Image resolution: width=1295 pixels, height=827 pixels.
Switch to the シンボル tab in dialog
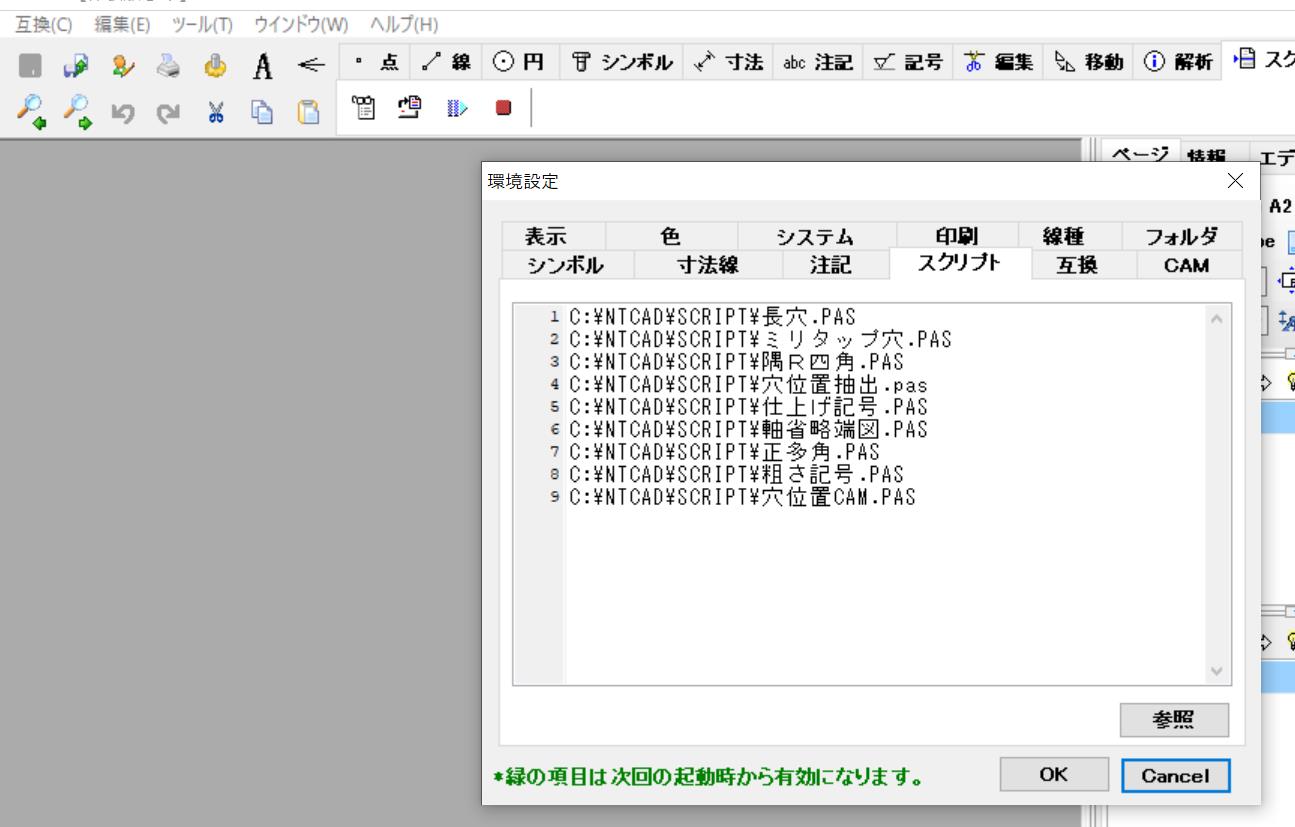tap(565, 265)
